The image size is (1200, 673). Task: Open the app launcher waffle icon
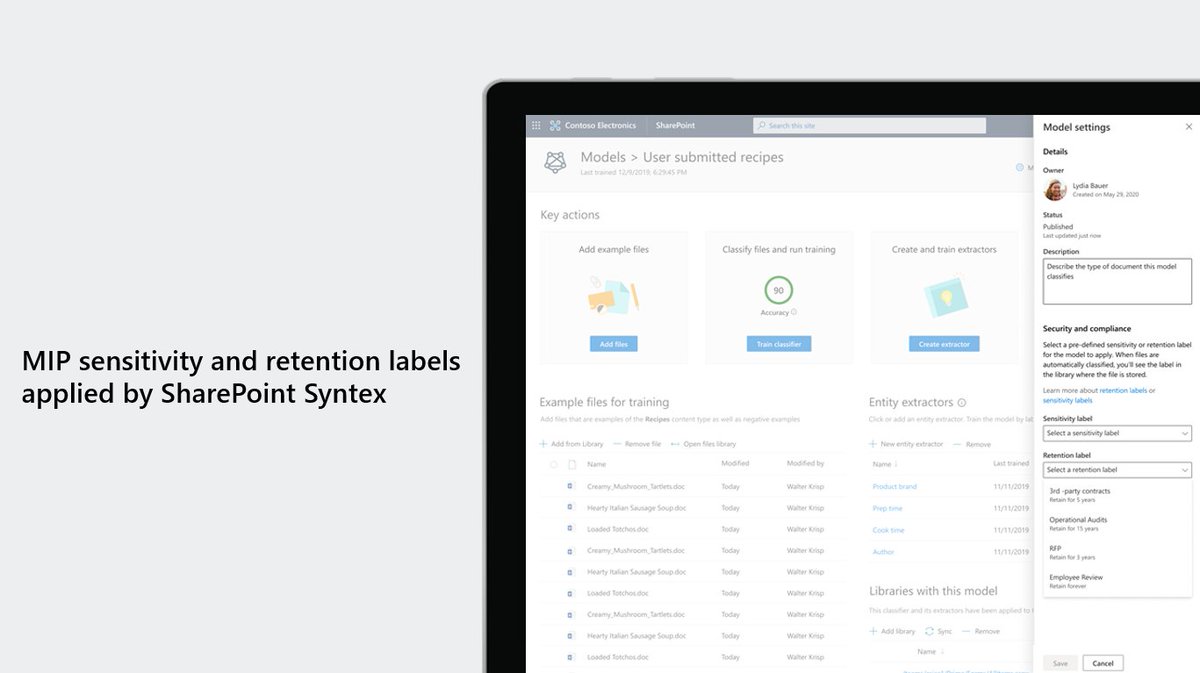[x=536, y=125]
